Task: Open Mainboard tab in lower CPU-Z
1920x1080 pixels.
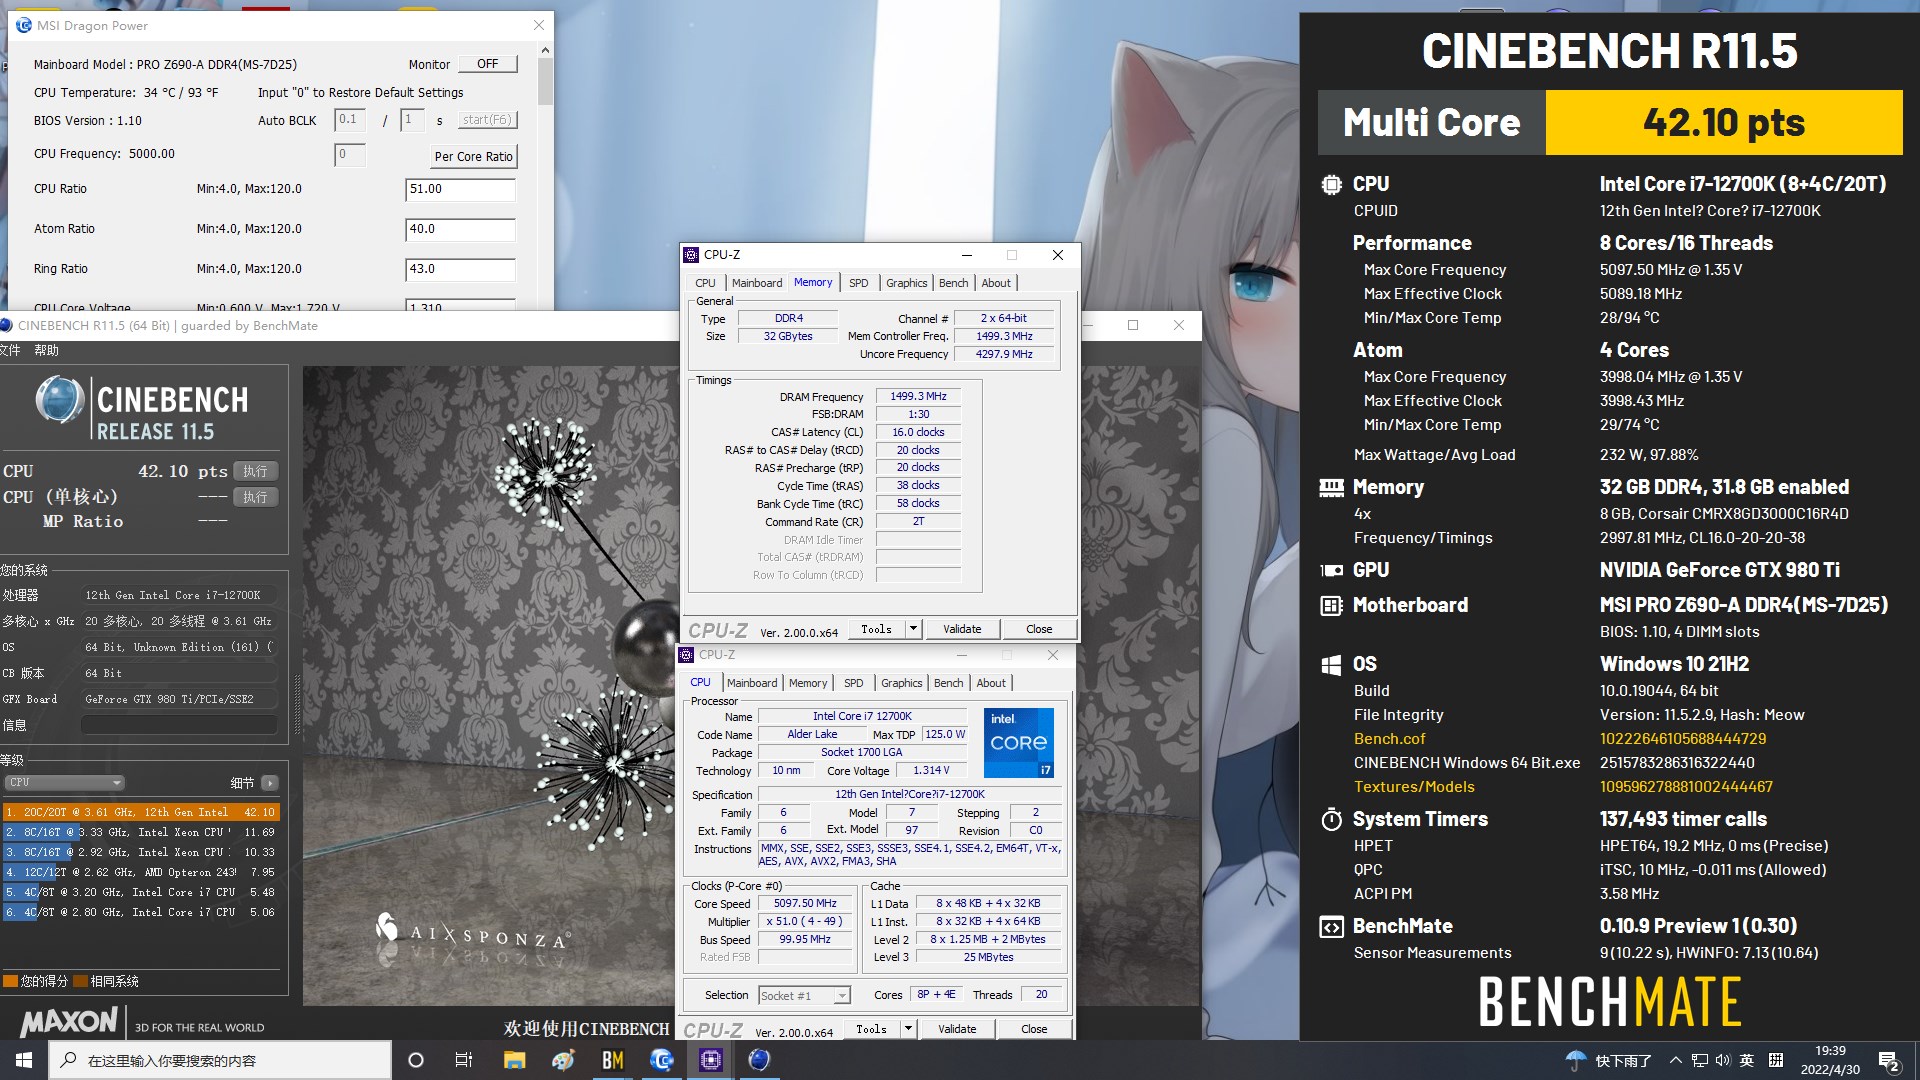Action: [x=752, y=683]
